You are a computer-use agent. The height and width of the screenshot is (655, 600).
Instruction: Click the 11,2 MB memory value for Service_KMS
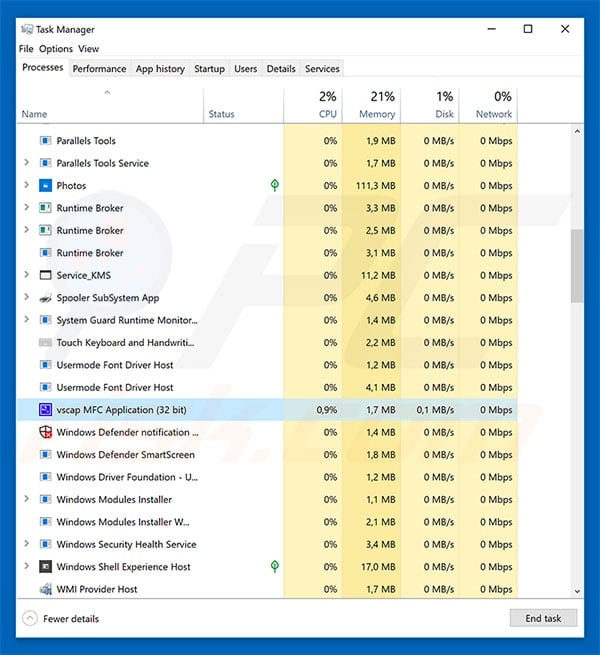(378, 275)
